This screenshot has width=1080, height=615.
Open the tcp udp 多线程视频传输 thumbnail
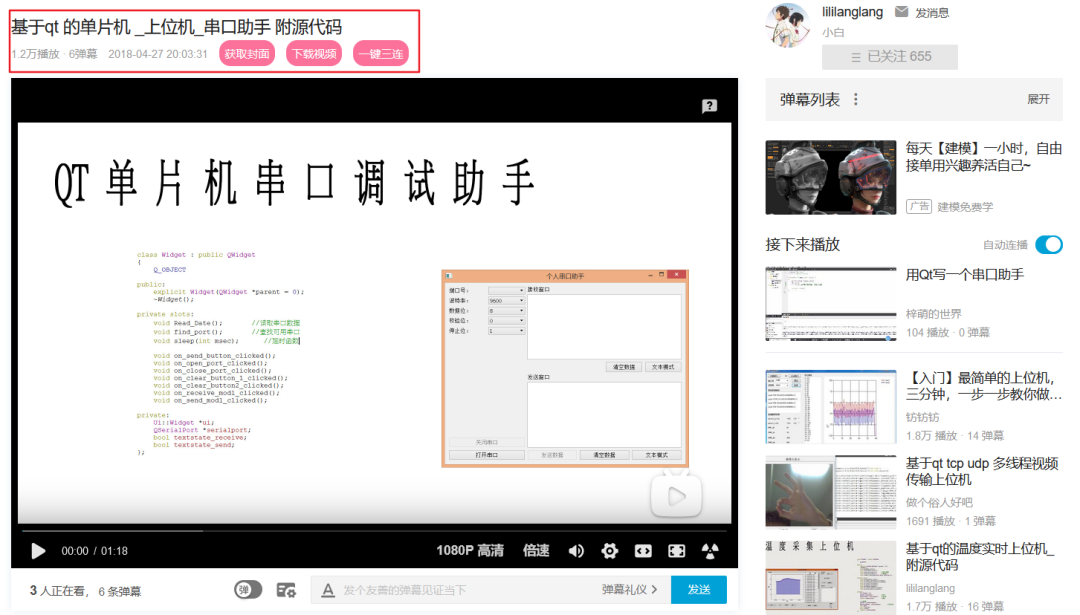click(831, 492)
